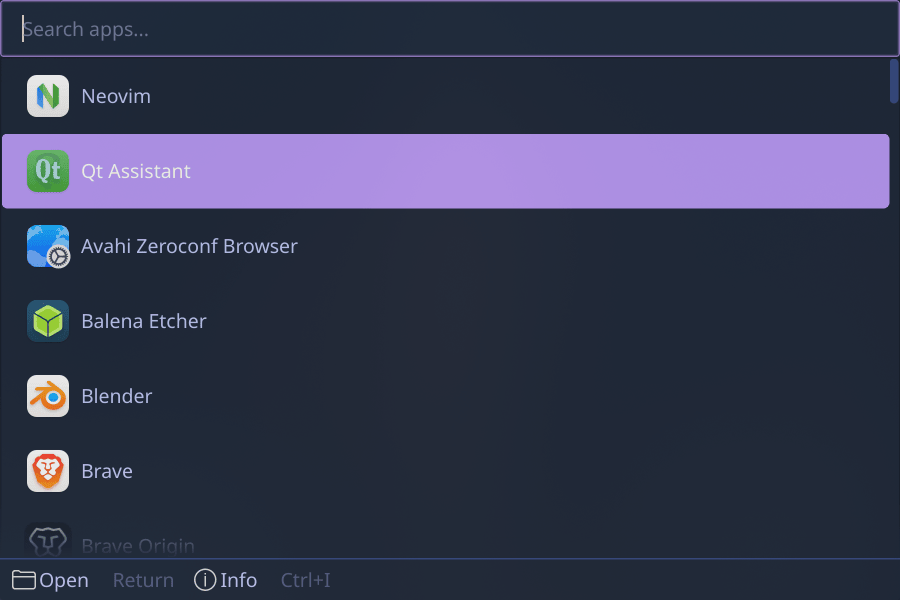Screen dimensions: 900x600
Task: Click the Avahi Zeroconf Browser icon
Action: 48,246
